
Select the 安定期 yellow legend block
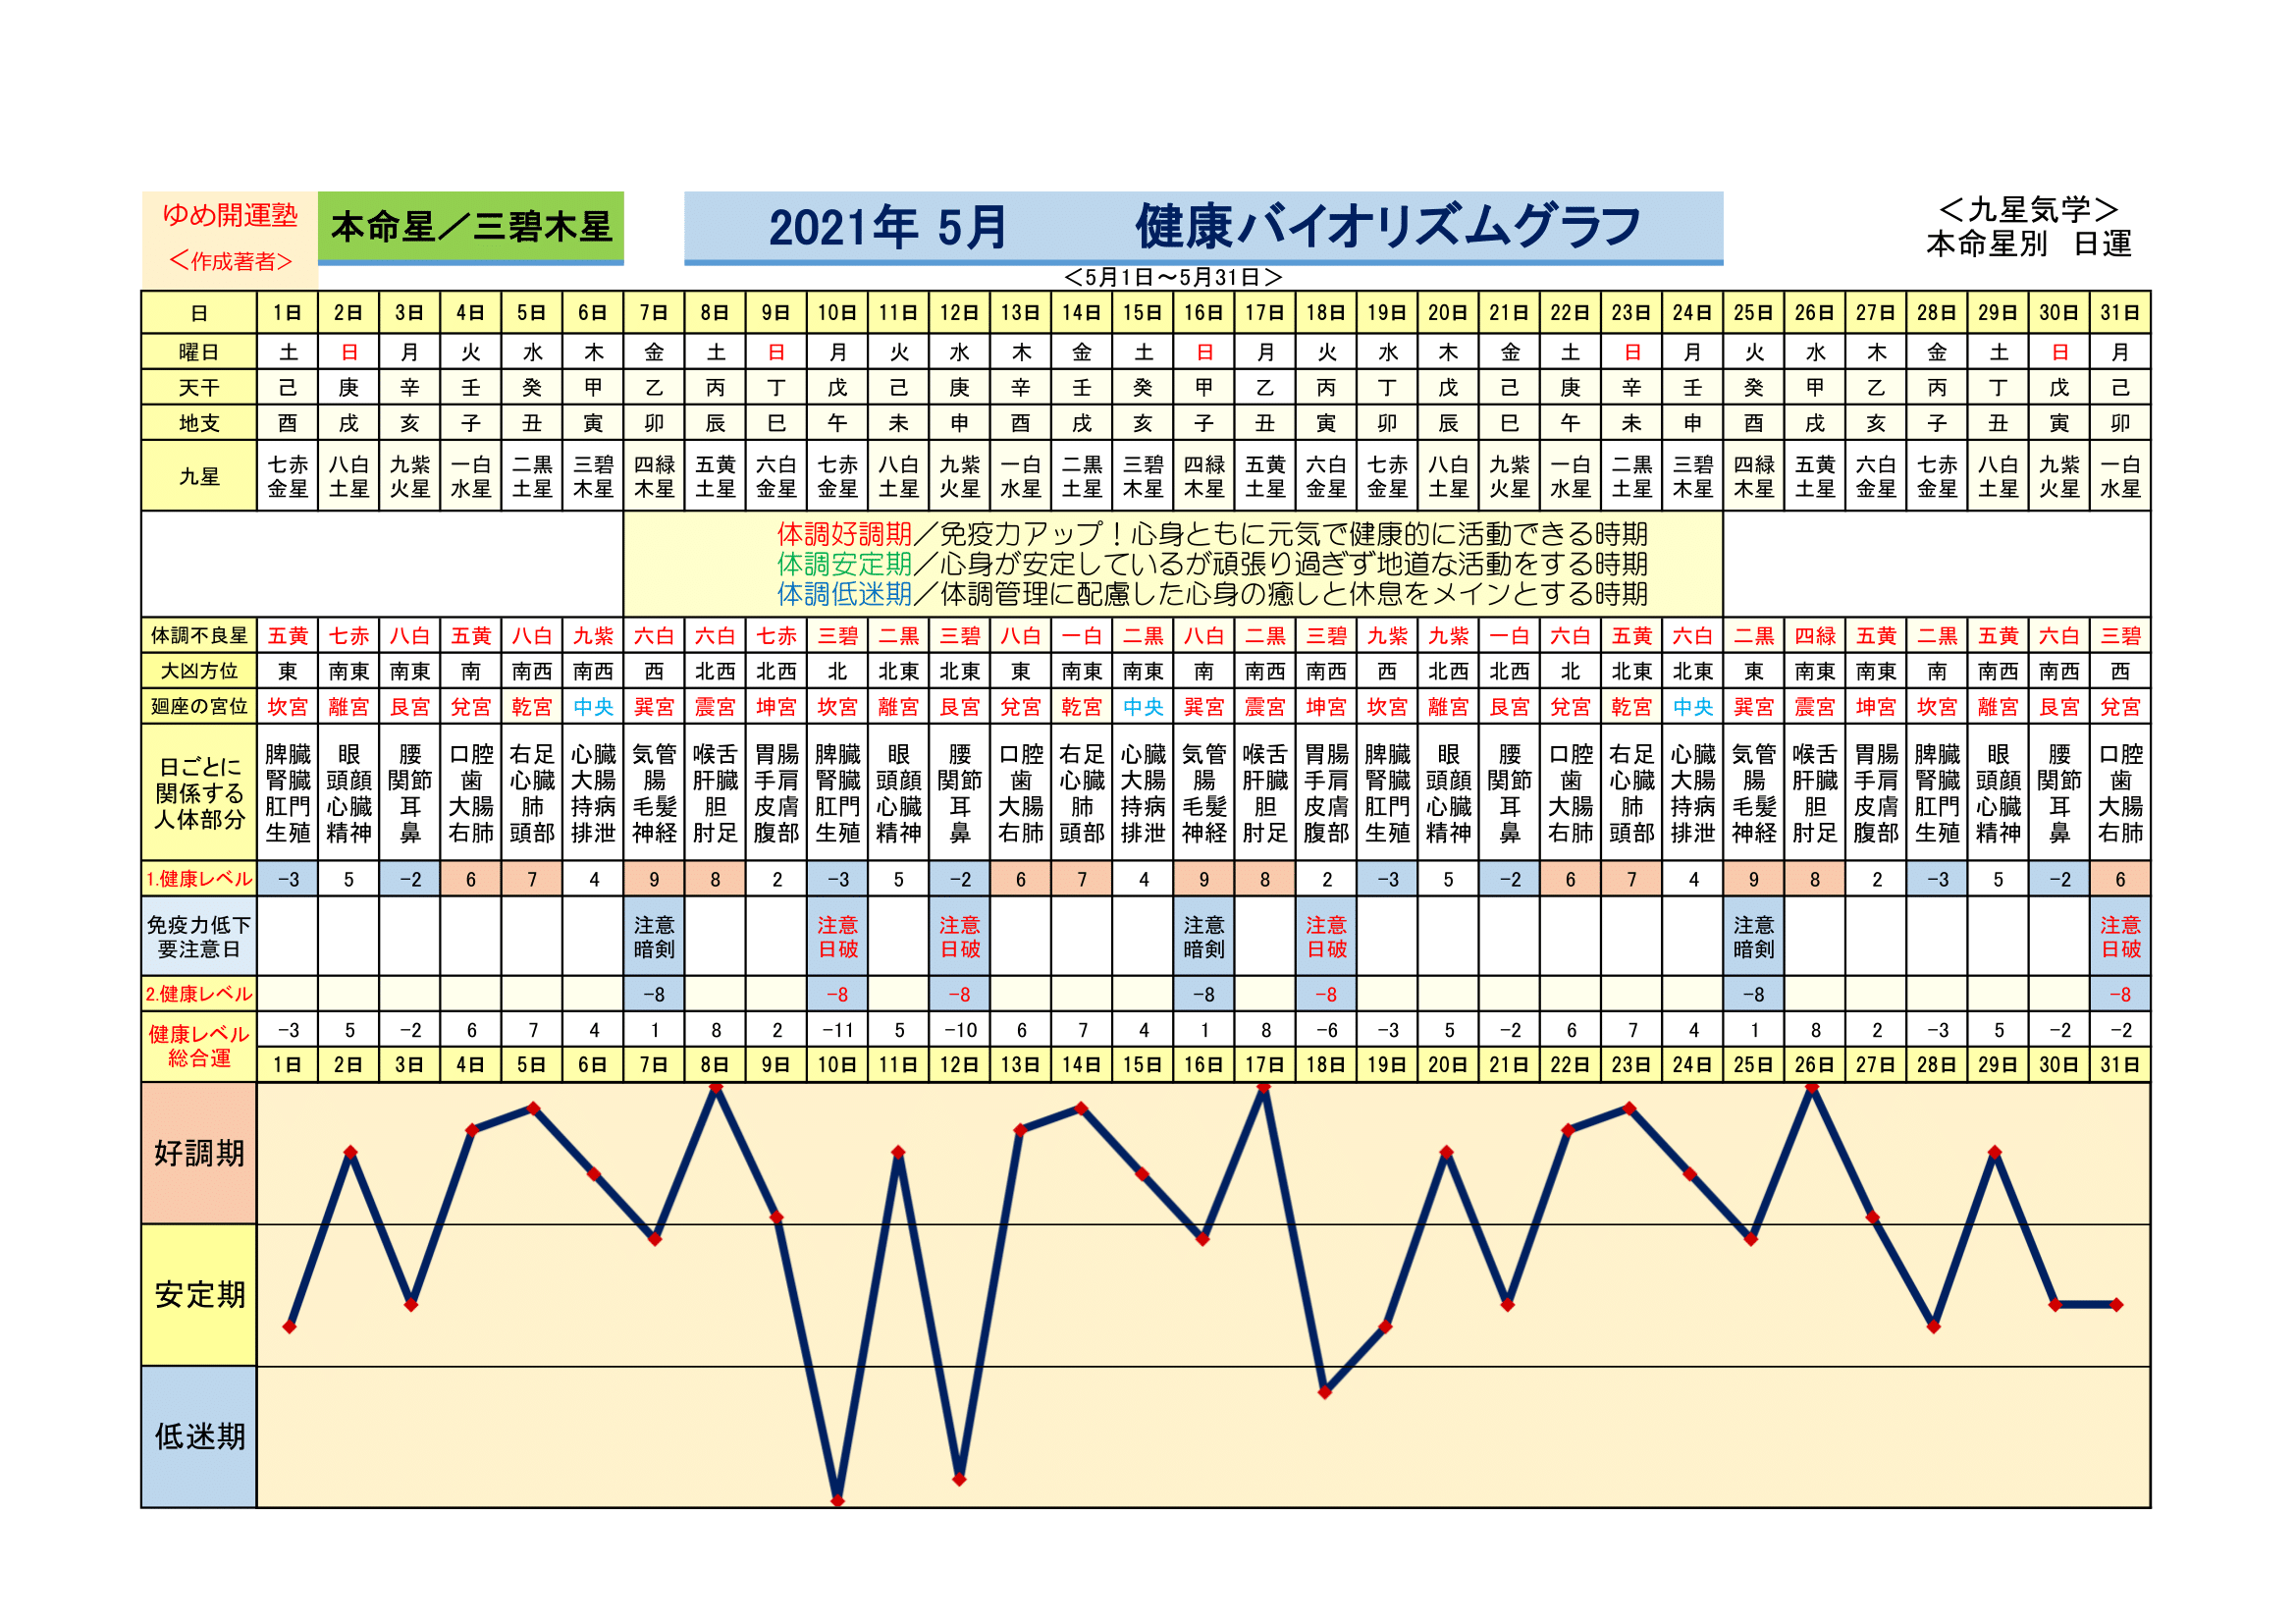[199, 1295]
